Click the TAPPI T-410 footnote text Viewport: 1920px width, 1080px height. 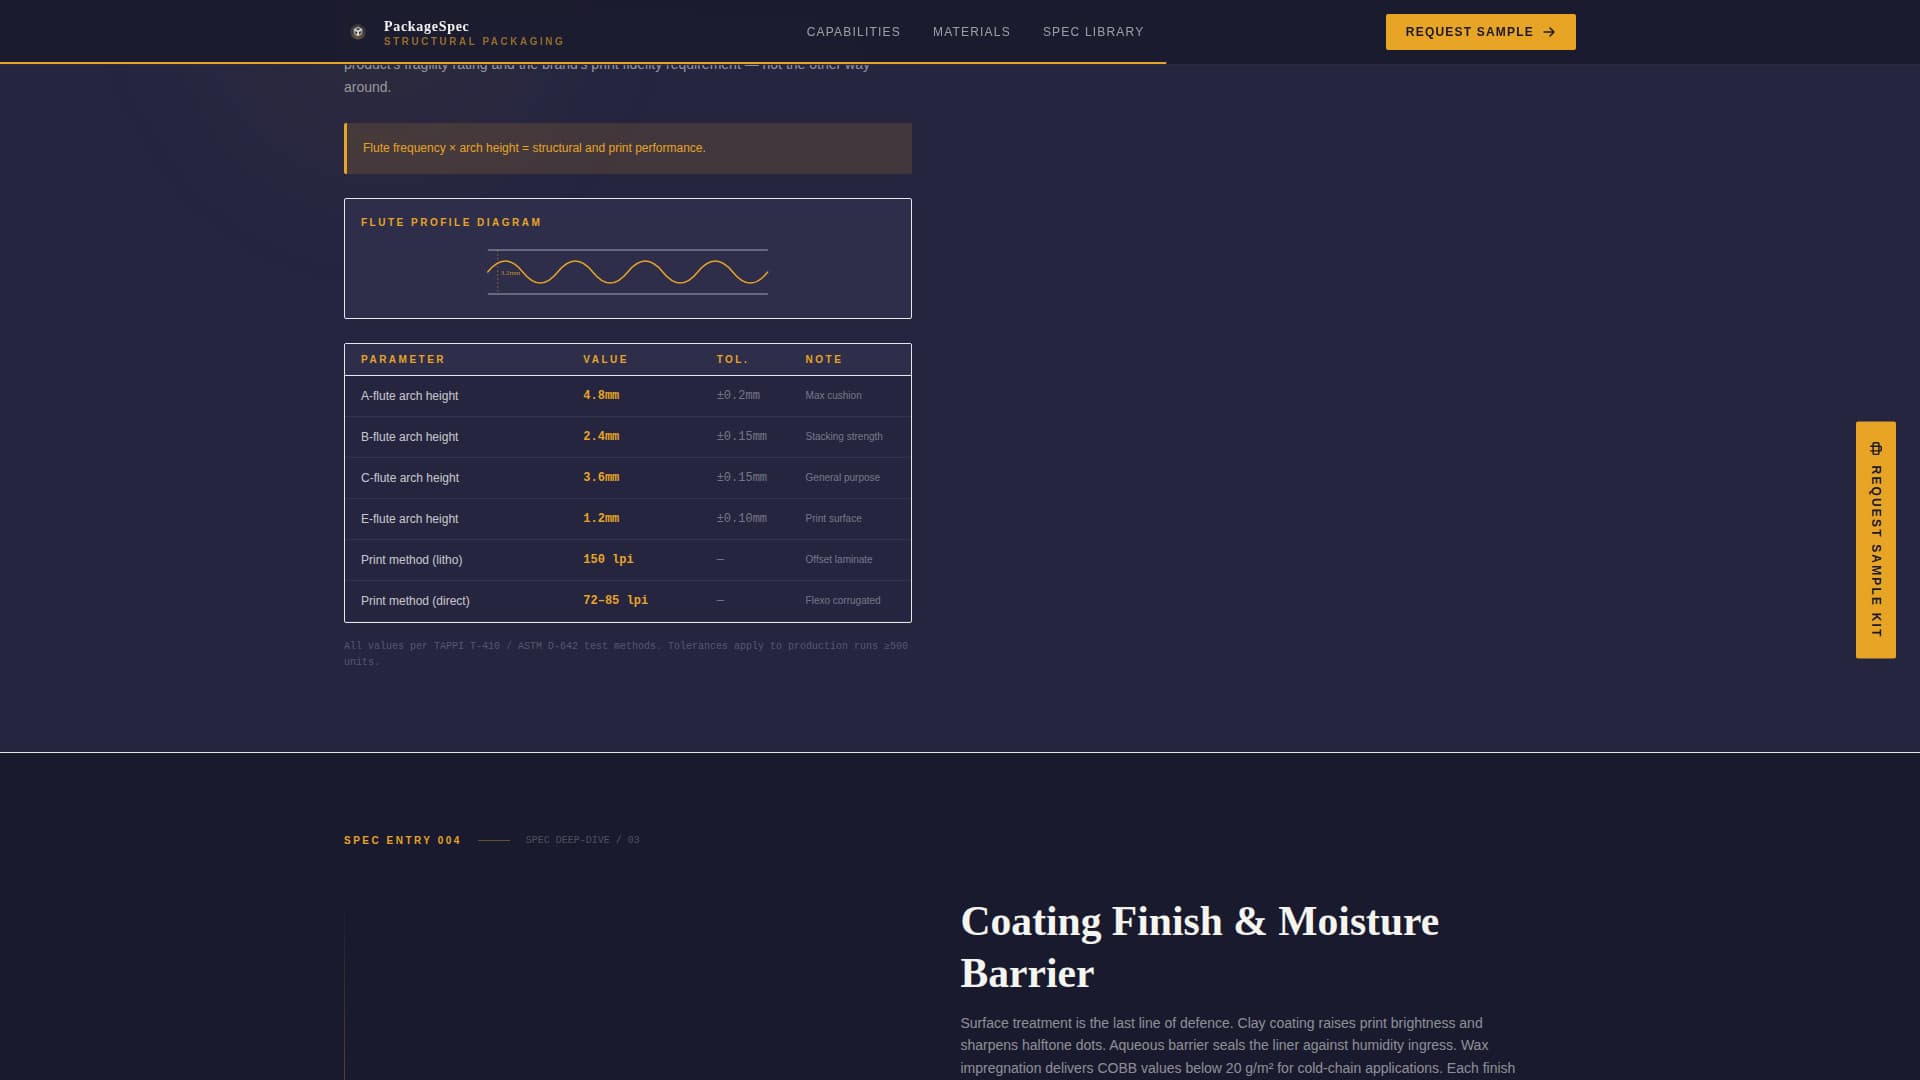[626, 653]
